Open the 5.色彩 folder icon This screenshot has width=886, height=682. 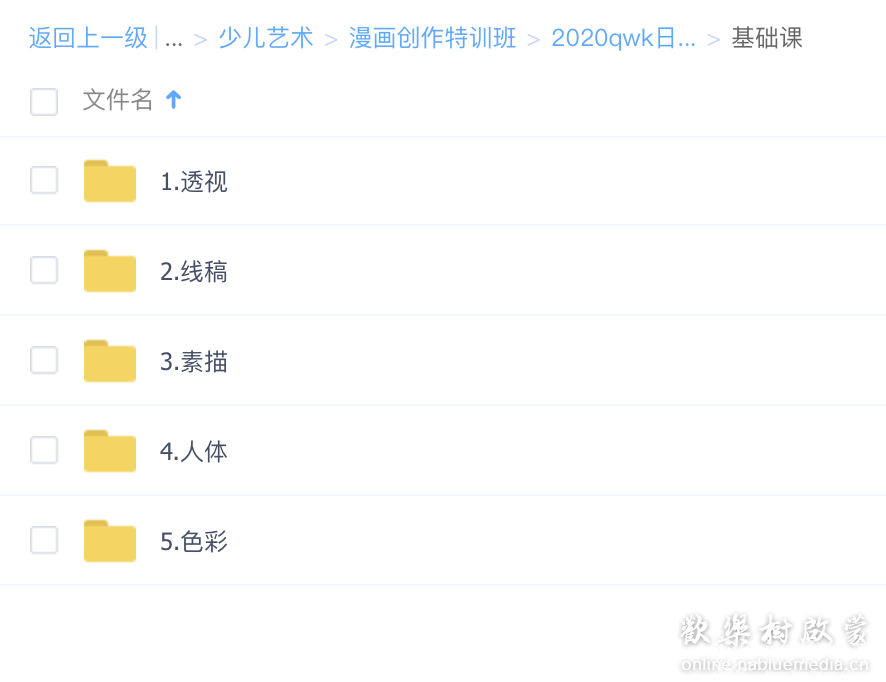click(x=110, y=541)
